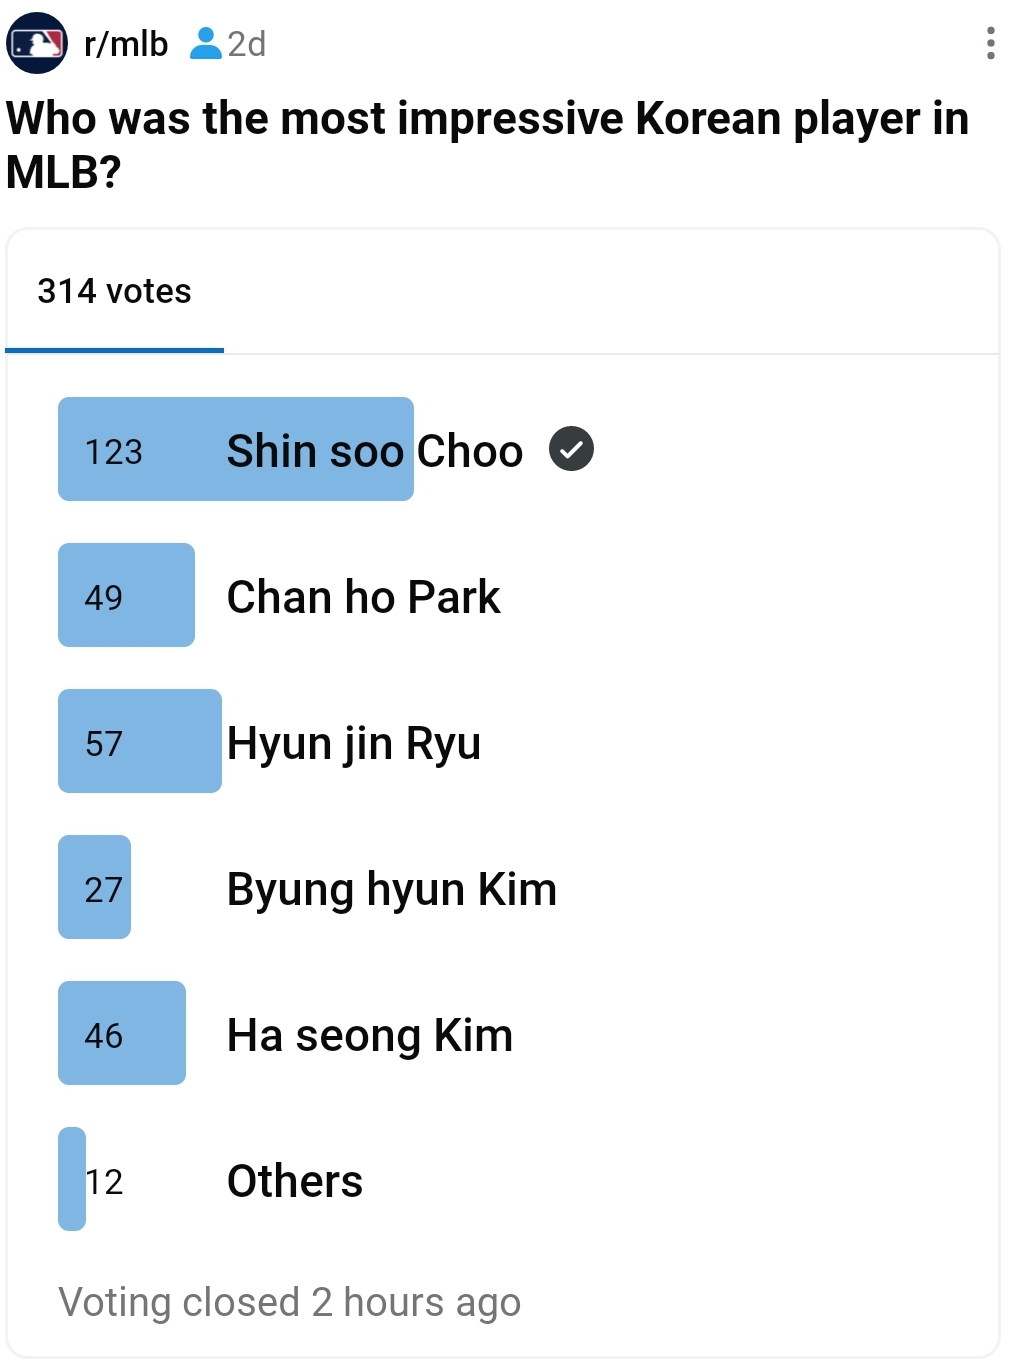
Task: Pick the Others poll option
Action: [x=294, y=1181]
